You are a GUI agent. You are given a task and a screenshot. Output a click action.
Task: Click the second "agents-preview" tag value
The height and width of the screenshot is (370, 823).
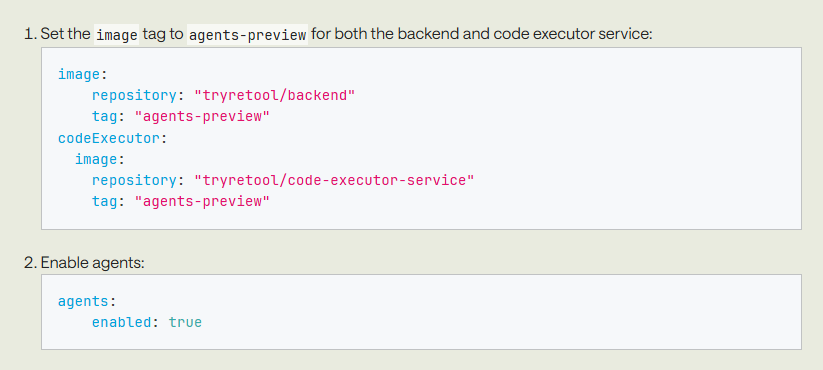tap(202, 201)
